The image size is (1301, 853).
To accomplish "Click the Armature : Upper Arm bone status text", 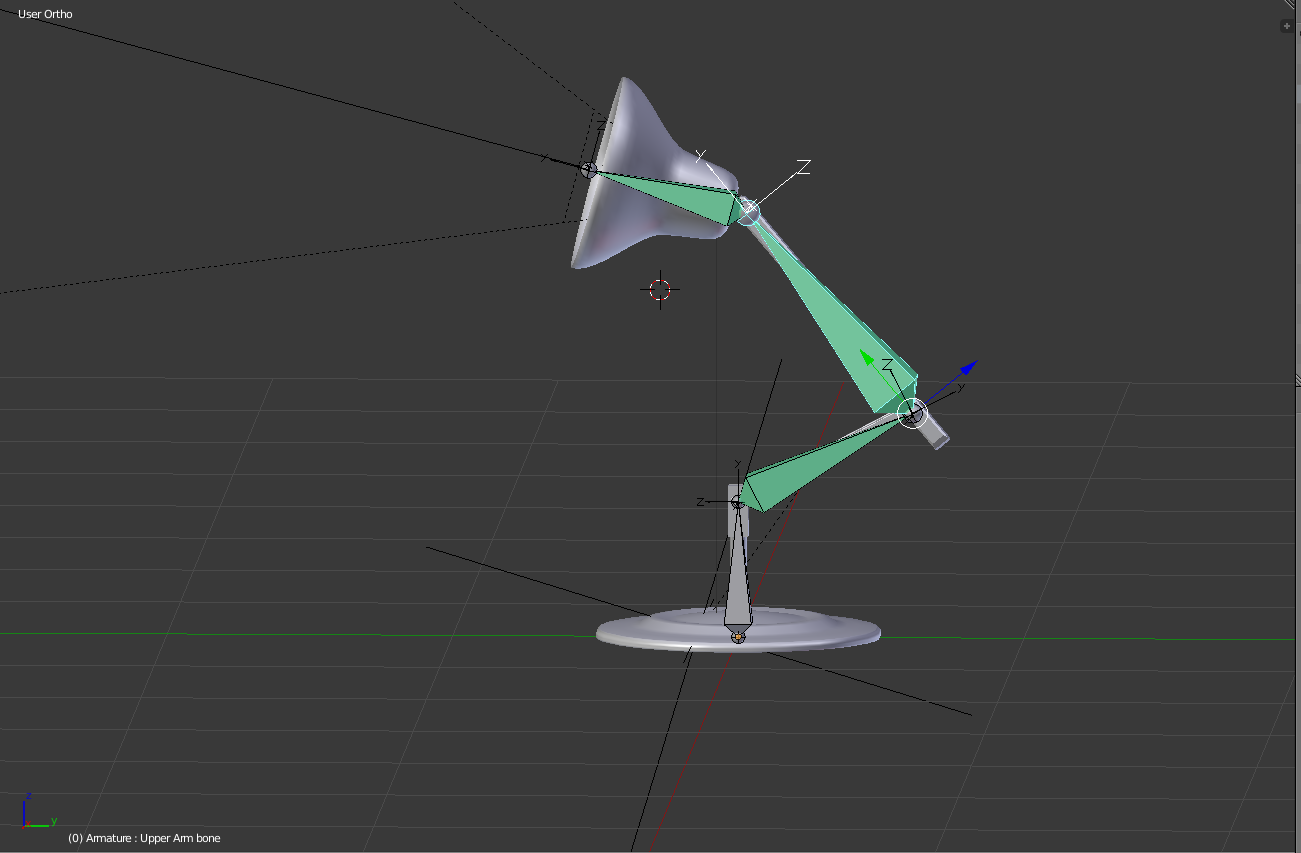I will click(x=143, y=838).
